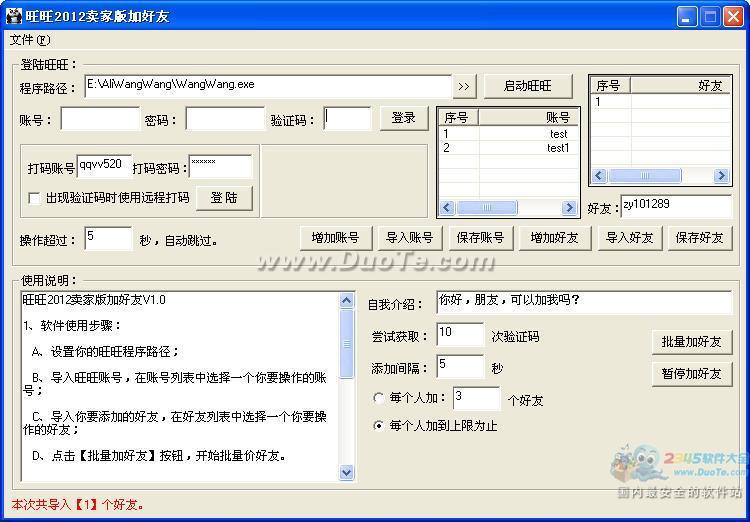
Task: Click the 操作超过 seconds field
Action: click(108, 238)
